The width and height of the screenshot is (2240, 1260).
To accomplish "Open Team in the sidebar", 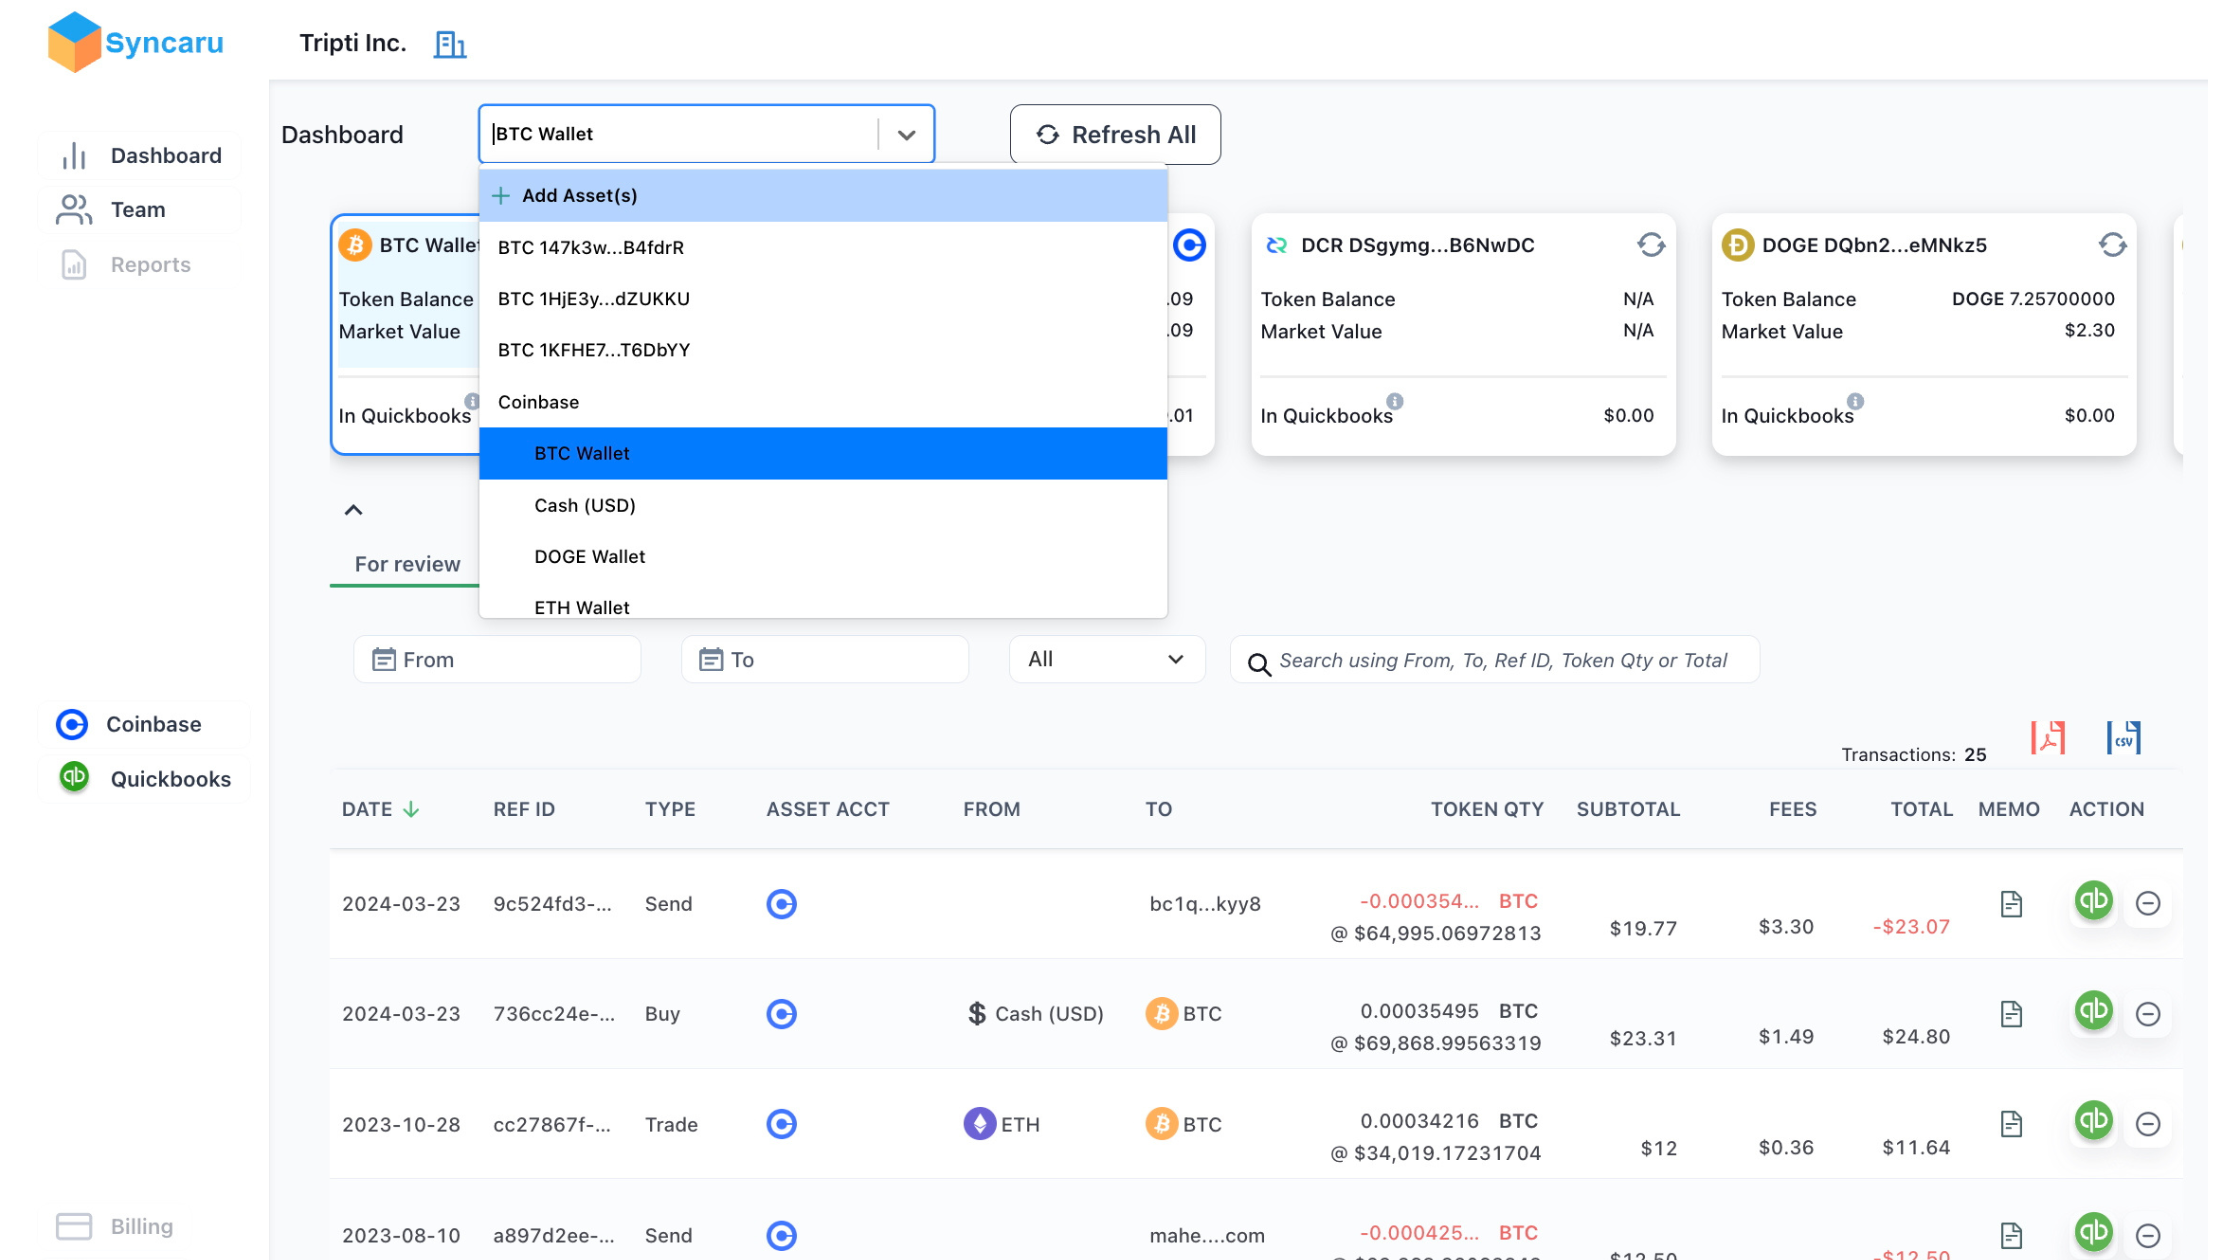I will click(x=140, y=209).
